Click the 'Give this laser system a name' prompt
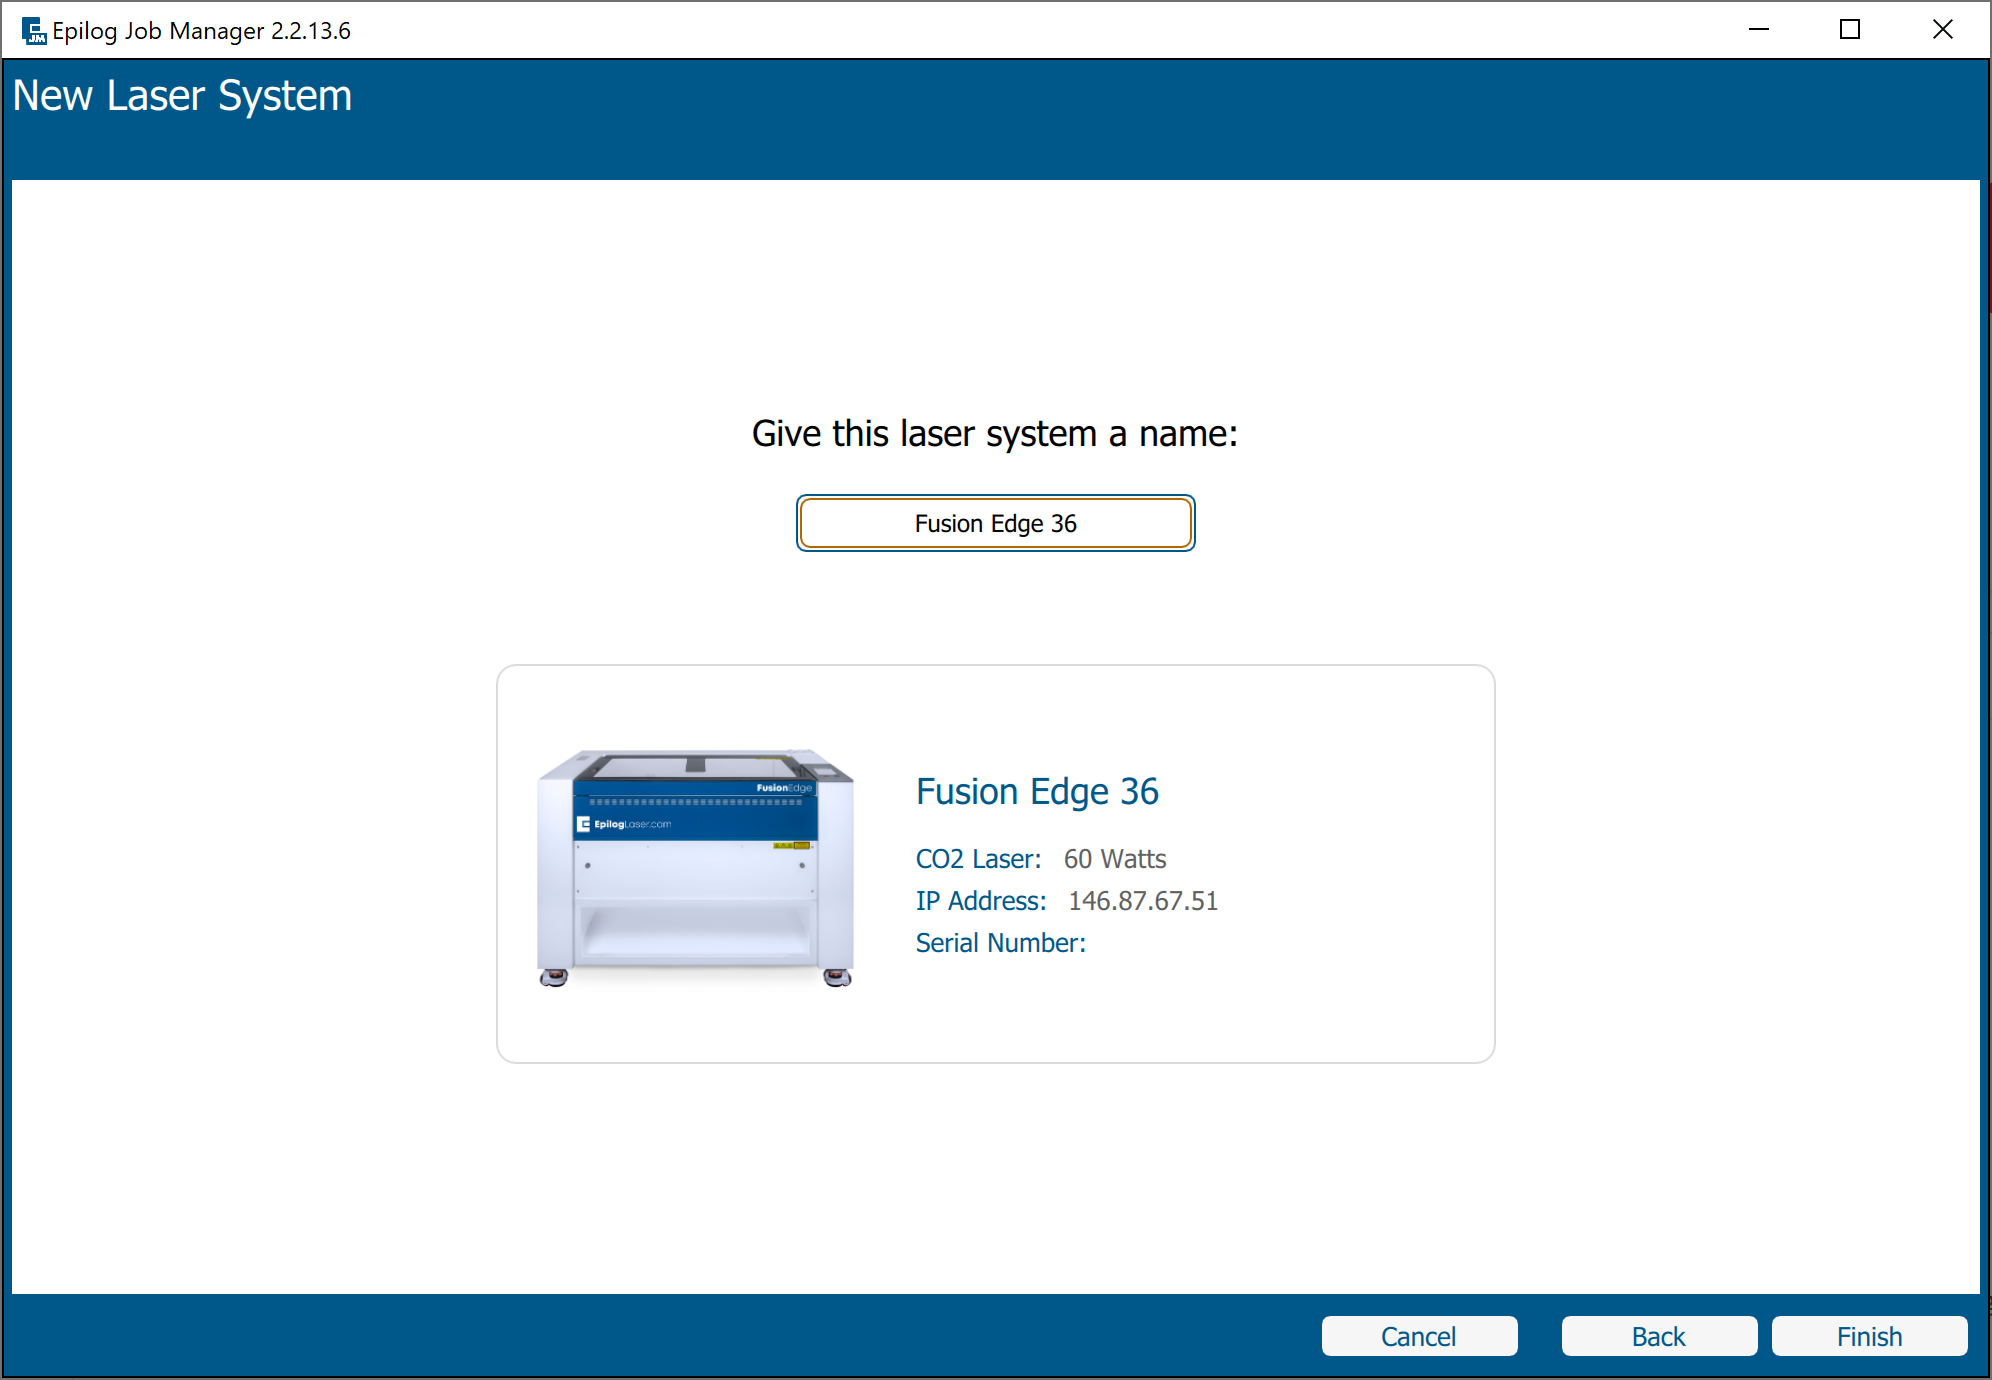1992x1380 pixels. 994,434
